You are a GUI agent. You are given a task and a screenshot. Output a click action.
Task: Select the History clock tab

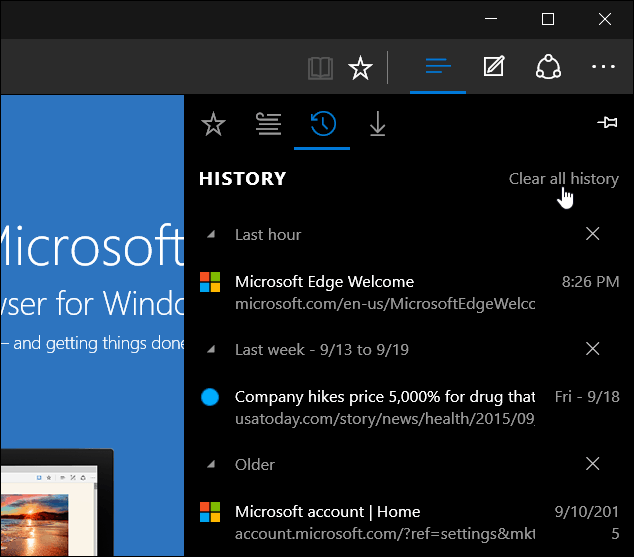[x=323, y=124]
